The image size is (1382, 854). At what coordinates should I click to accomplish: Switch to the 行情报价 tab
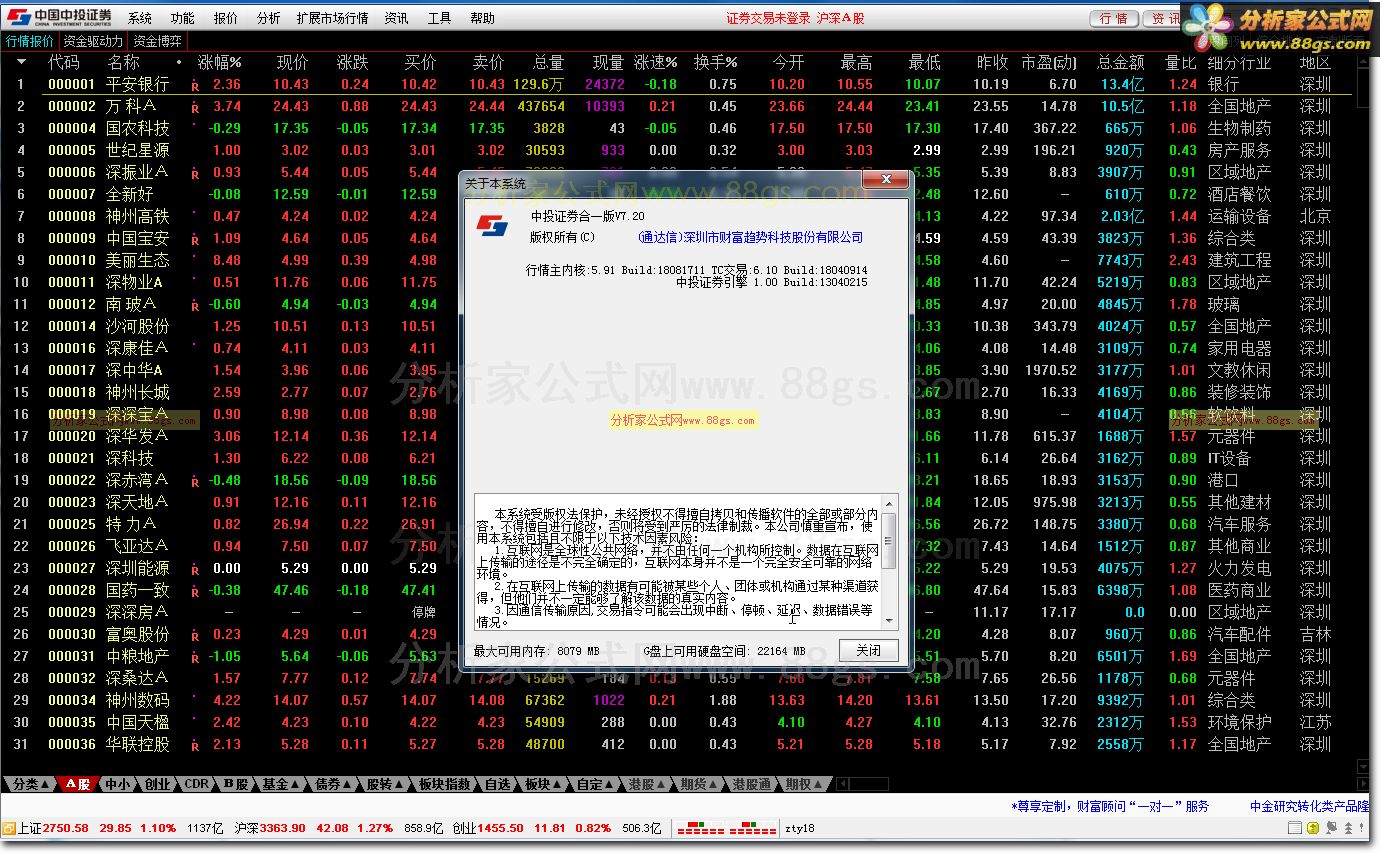click(30, 41)
